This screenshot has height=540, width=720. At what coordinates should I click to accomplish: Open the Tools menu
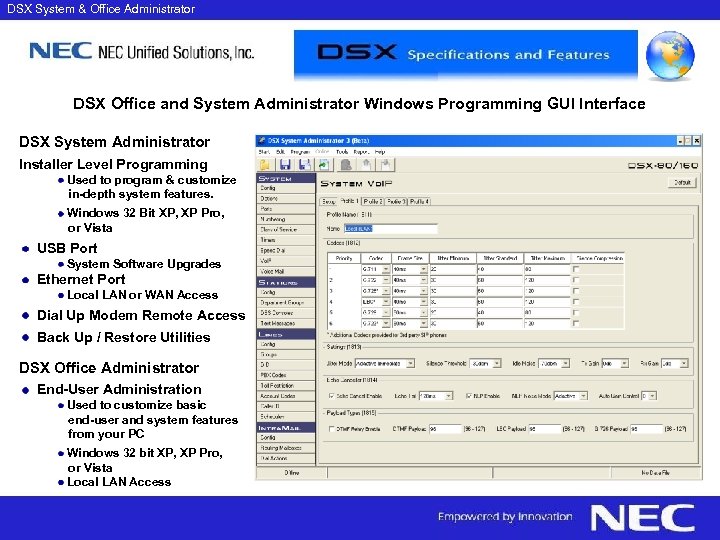(342, 152)
